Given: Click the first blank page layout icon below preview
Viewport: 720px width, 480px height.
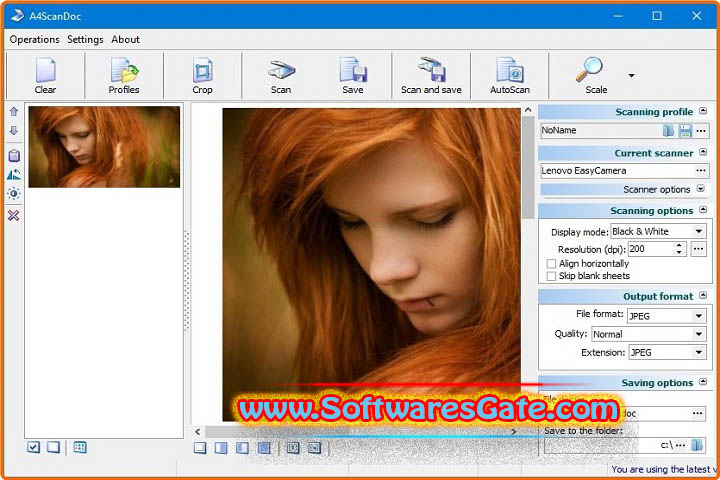Looking at the screenshot, I should pos(200,448).
